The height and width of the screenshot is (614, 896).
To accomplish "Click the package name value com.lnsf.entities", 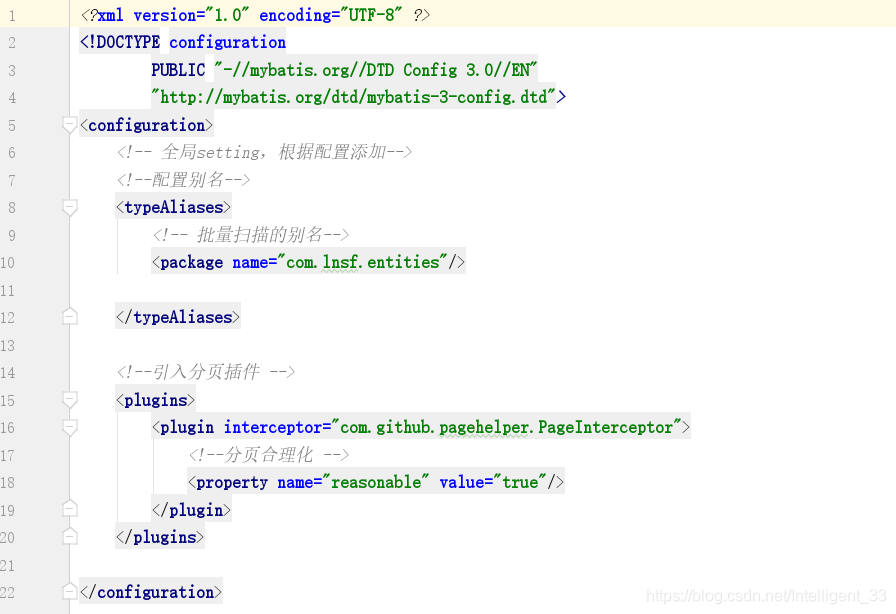I will (x=363, y=262).
